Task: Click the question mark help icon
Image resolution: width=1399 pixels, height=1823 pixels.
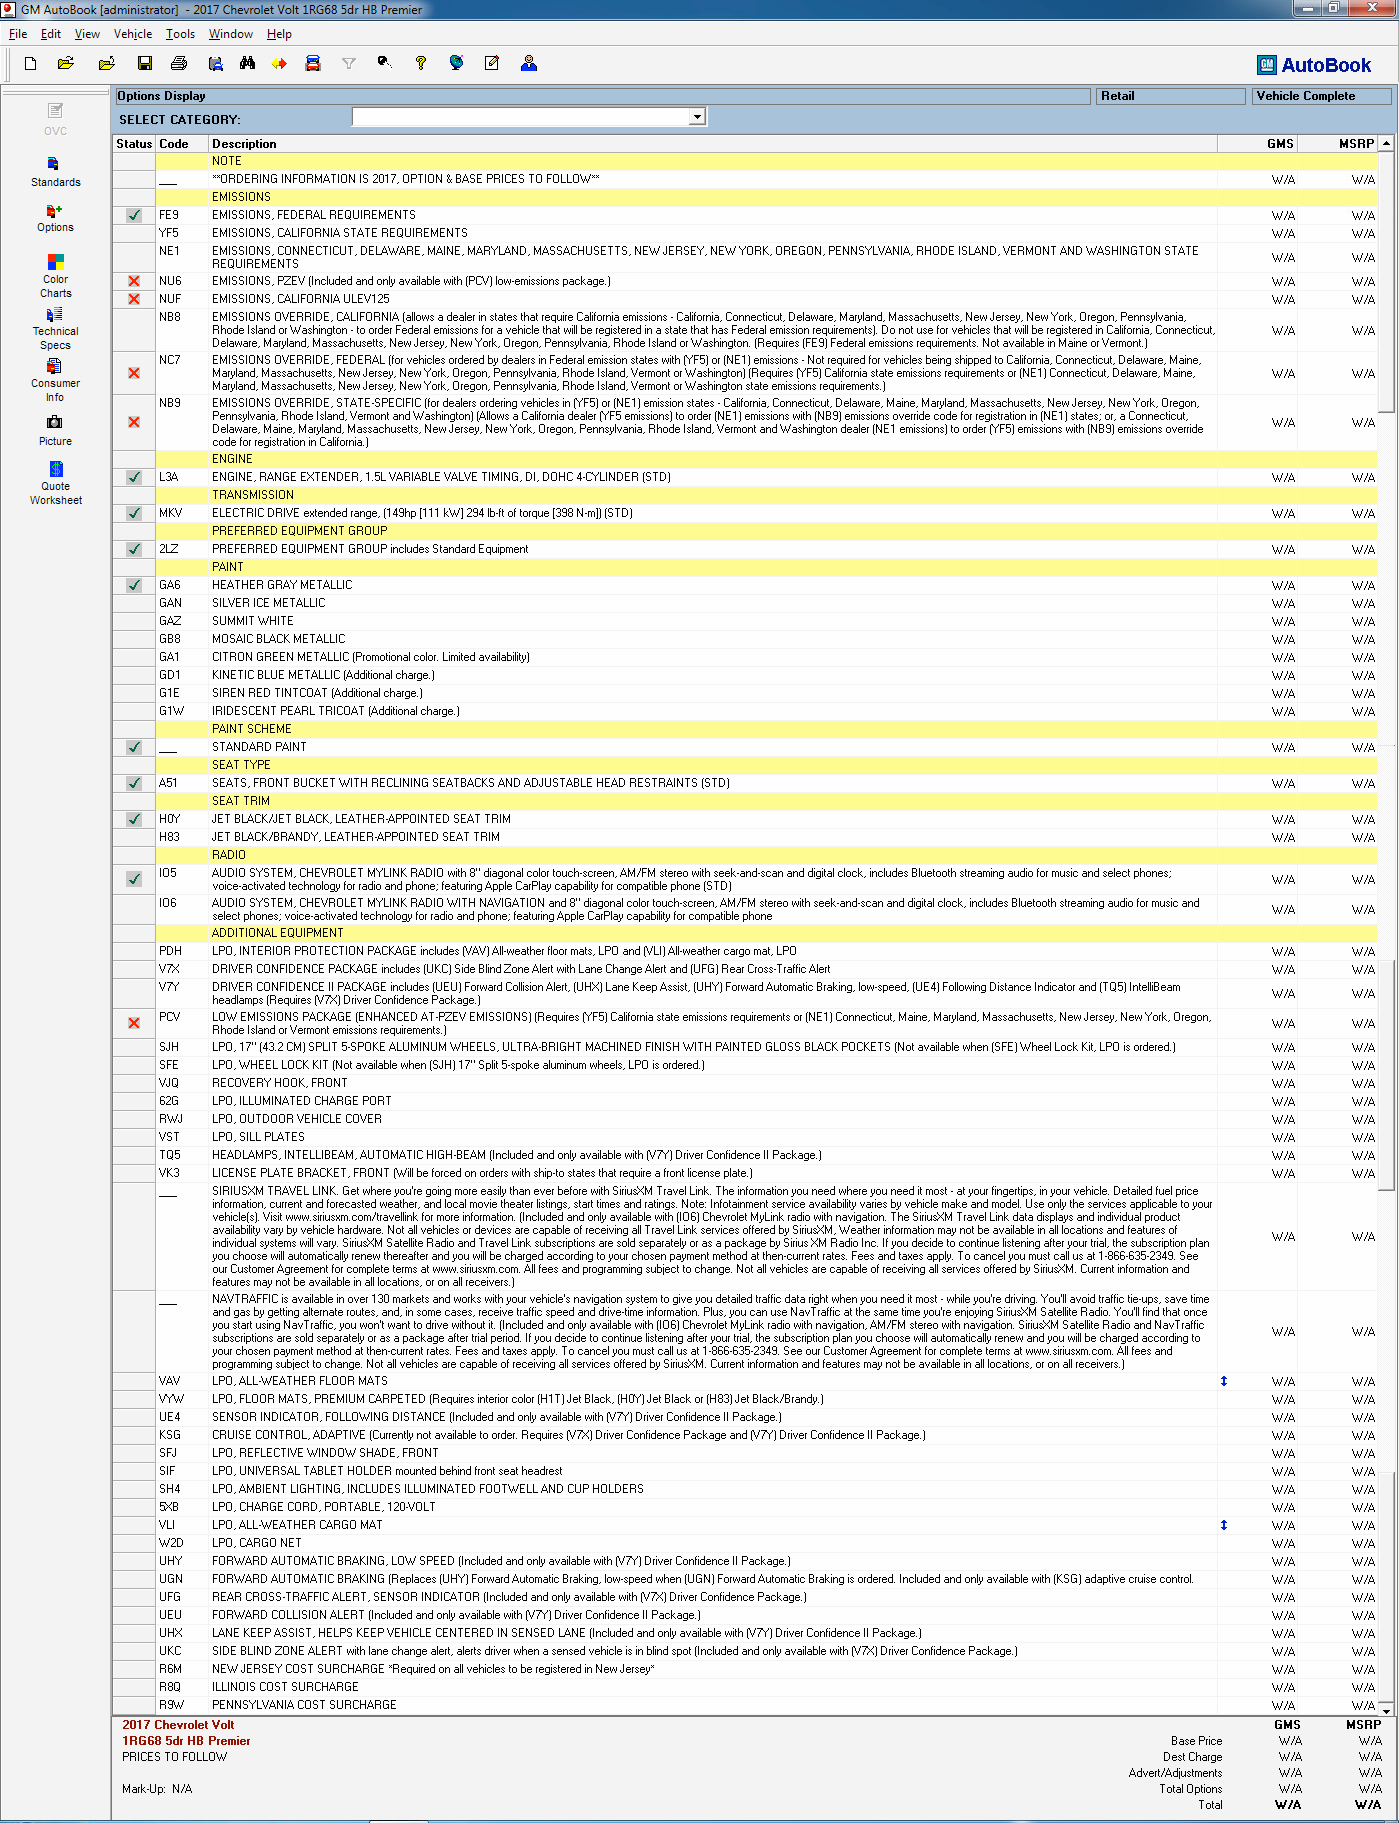Action: [421, 64]
